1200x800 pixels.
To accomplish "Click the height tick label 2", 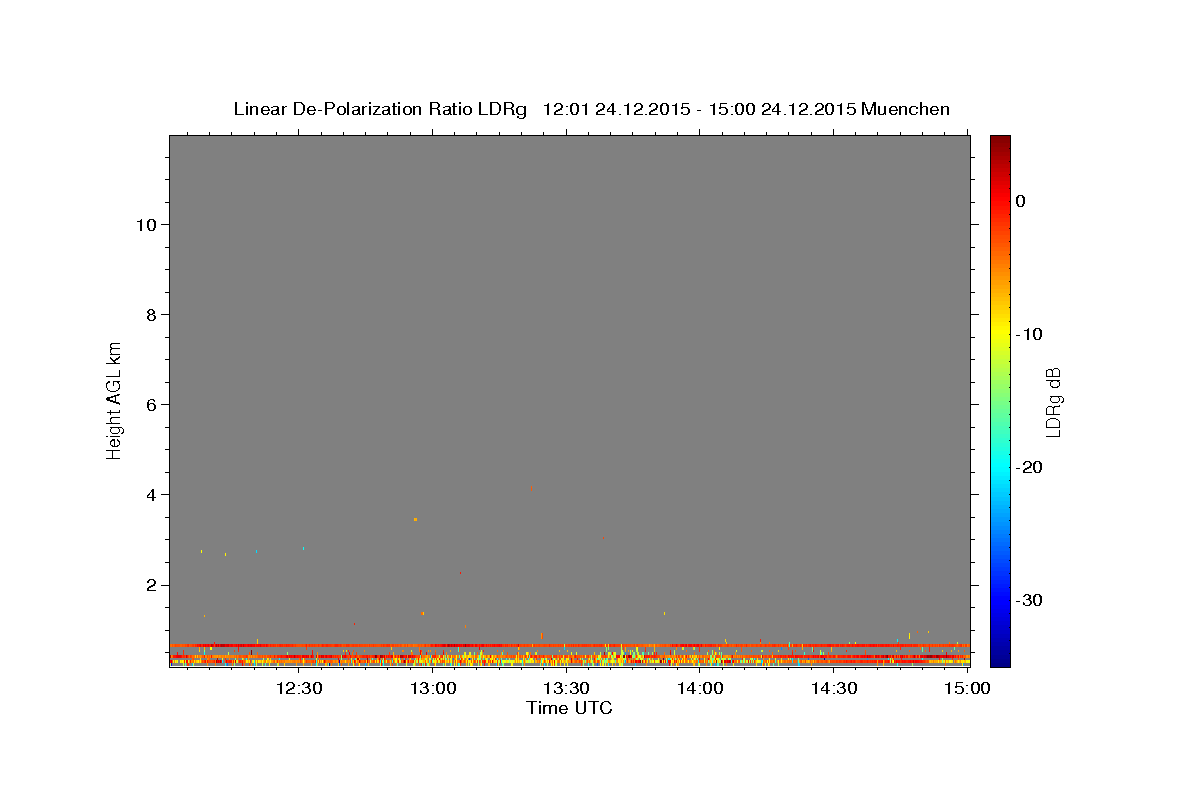I will coord(151,585).
